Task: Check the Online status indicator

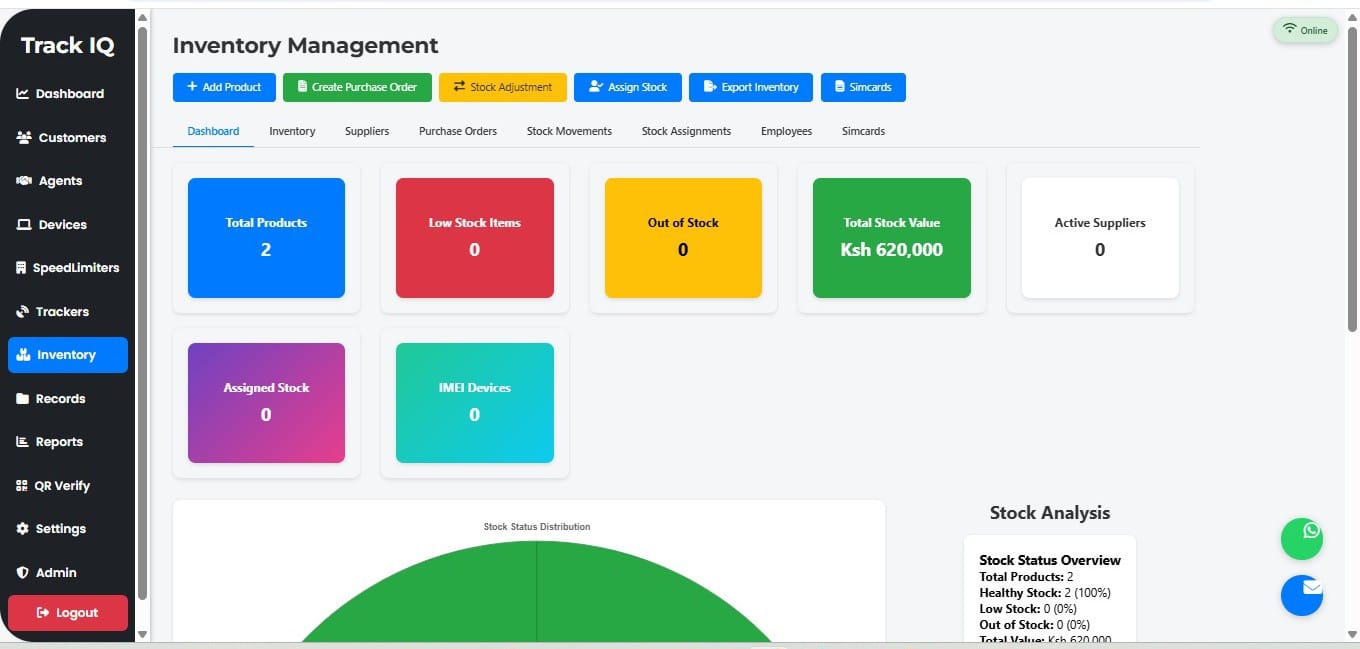Action: (x=1304, y=30)
